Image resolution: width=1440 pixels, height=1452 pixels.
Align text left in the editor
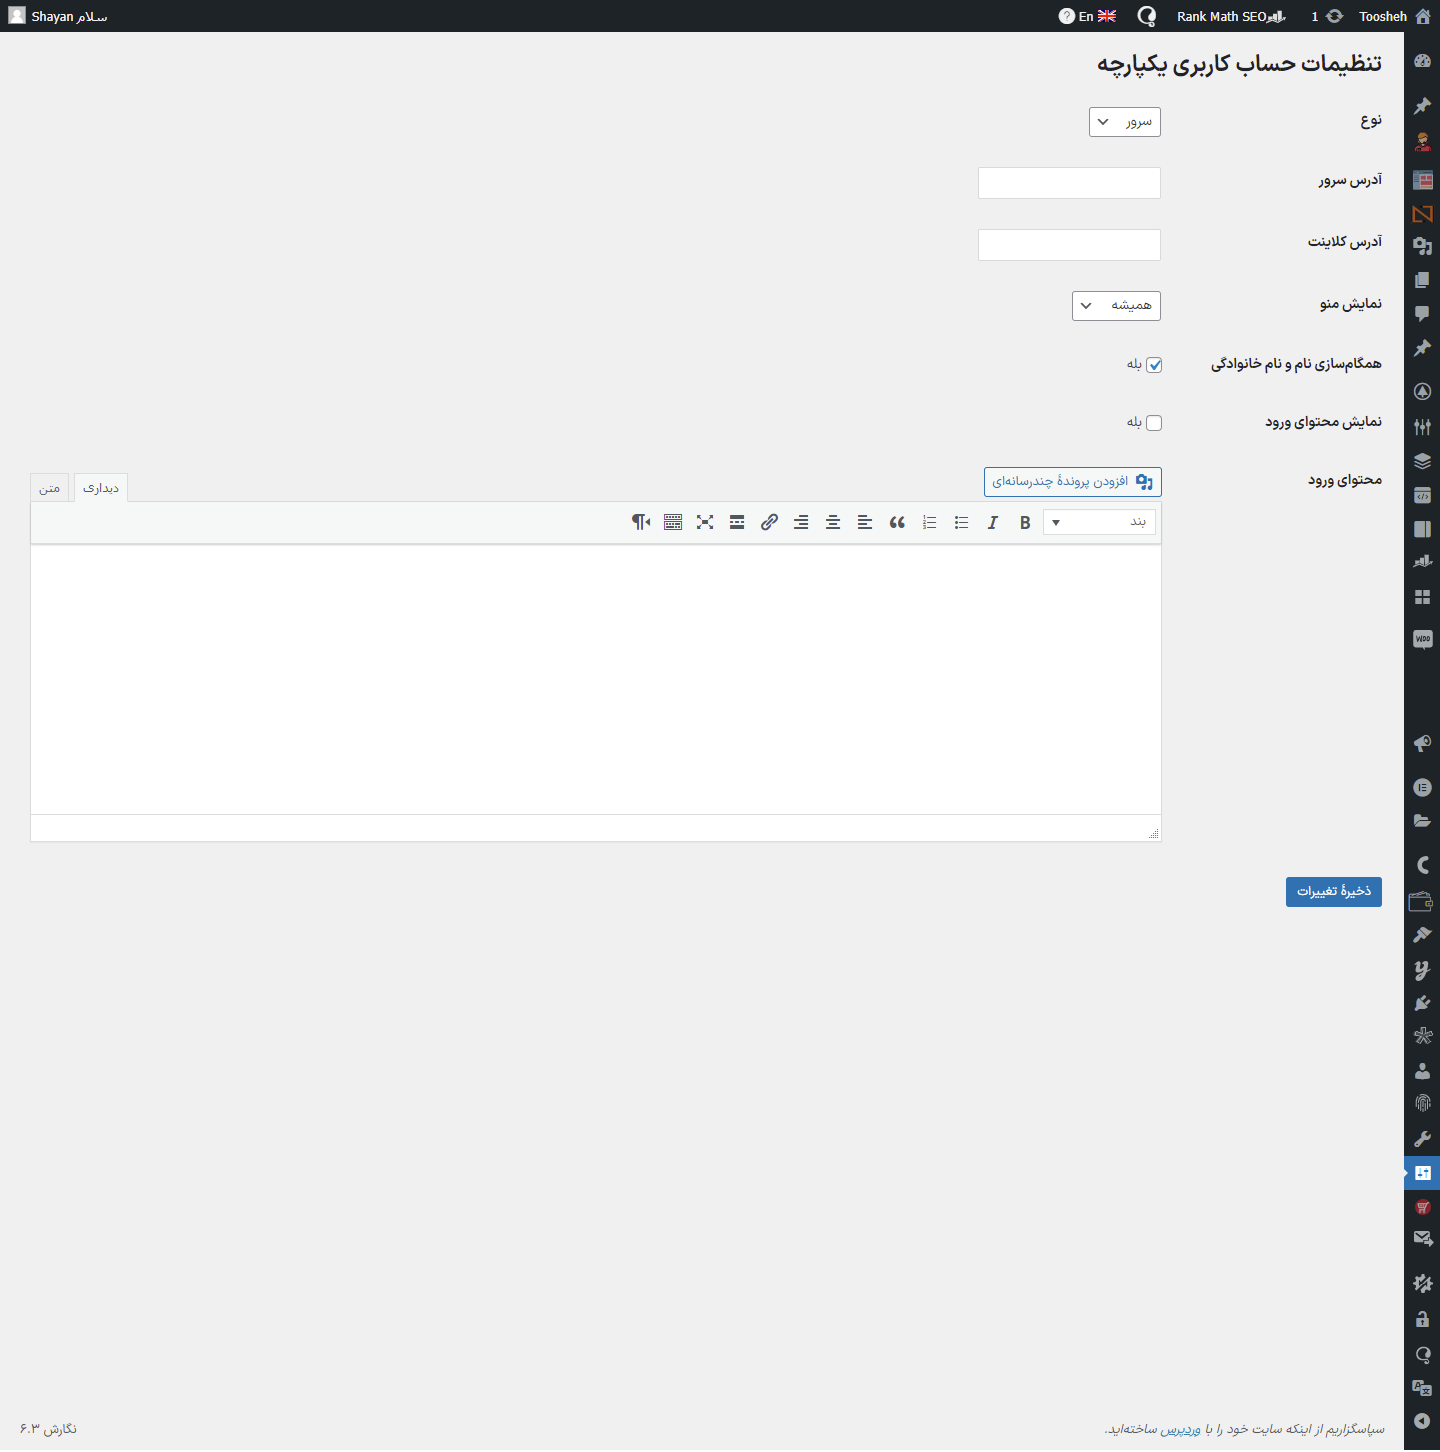point(865,522)
